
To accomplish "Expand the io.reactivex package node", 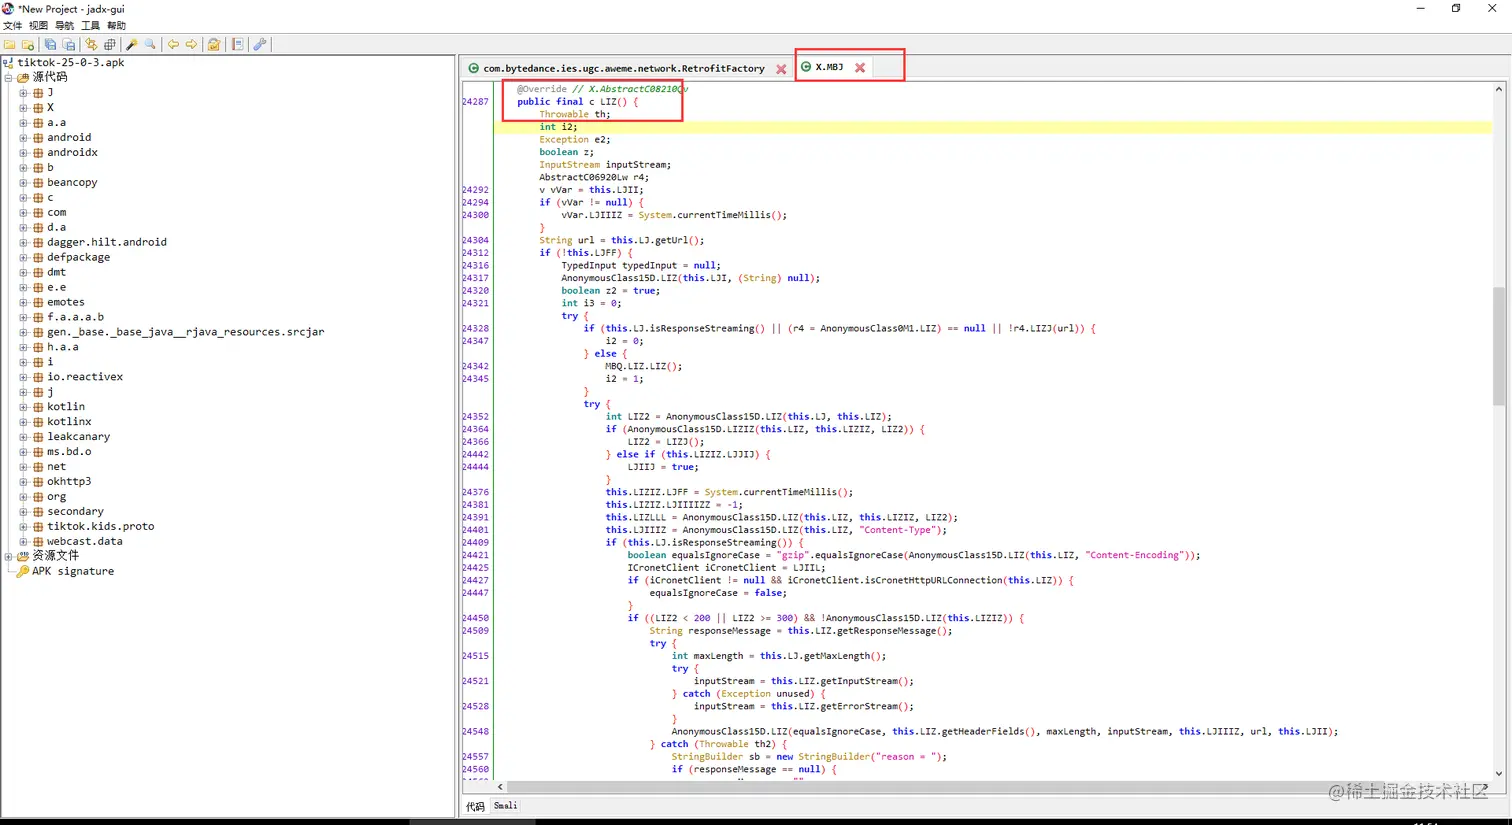I will pyautogui.click(x=23, y=377).
